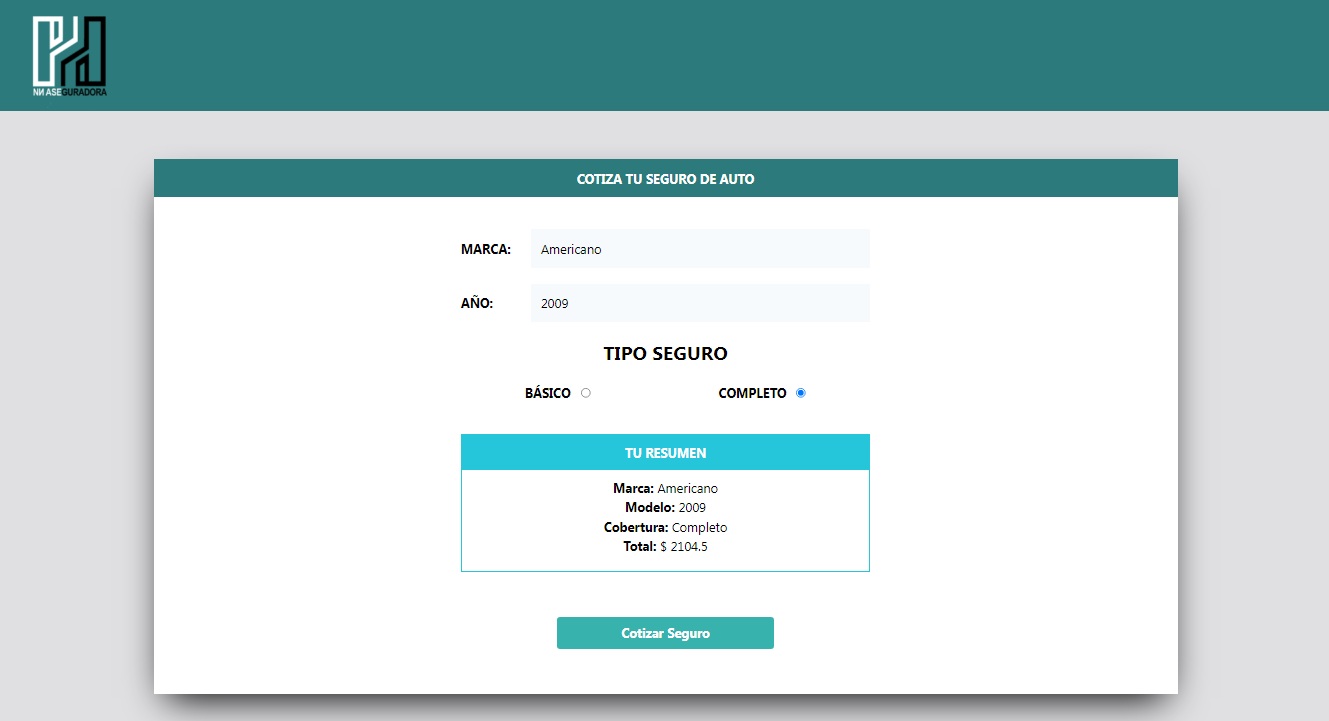The height and width of the screenshot is (721, 1329).
Task: Click the Cobertura: Completo summary line
Action: 665,527
